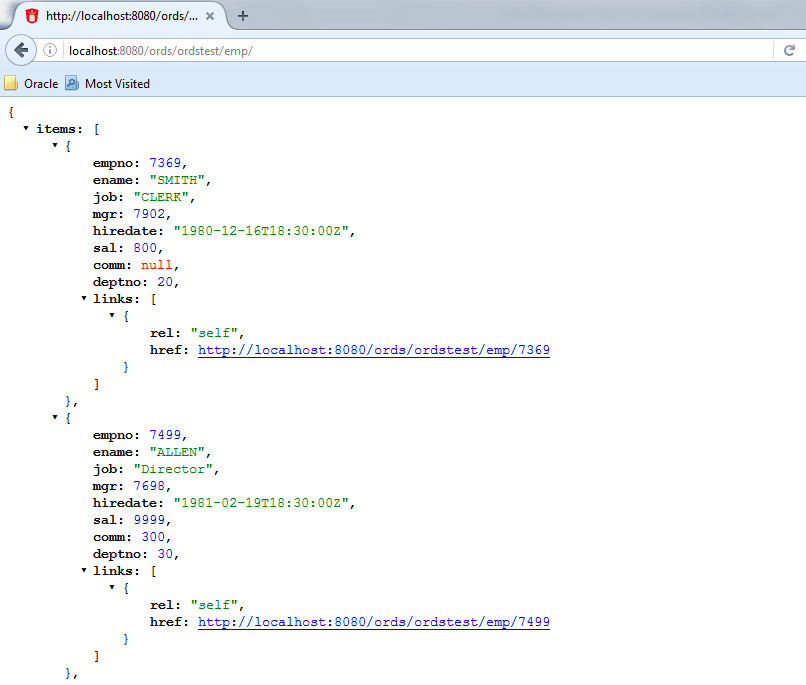The height and width of the screenshot is (685, 806).
Task: Click the reload page icon
Action: 789,50
